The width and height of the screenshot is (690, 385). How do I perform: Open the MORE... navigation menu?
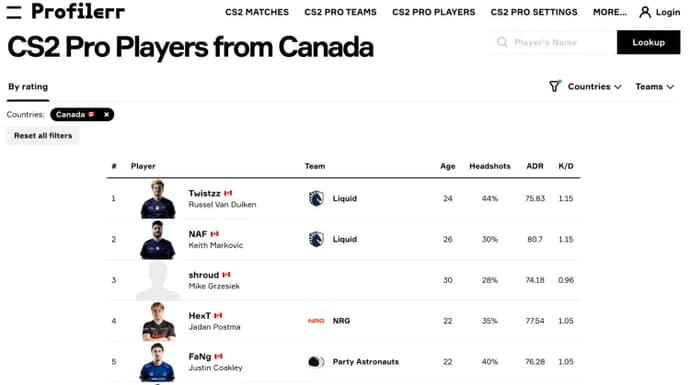tap(609, 12)
